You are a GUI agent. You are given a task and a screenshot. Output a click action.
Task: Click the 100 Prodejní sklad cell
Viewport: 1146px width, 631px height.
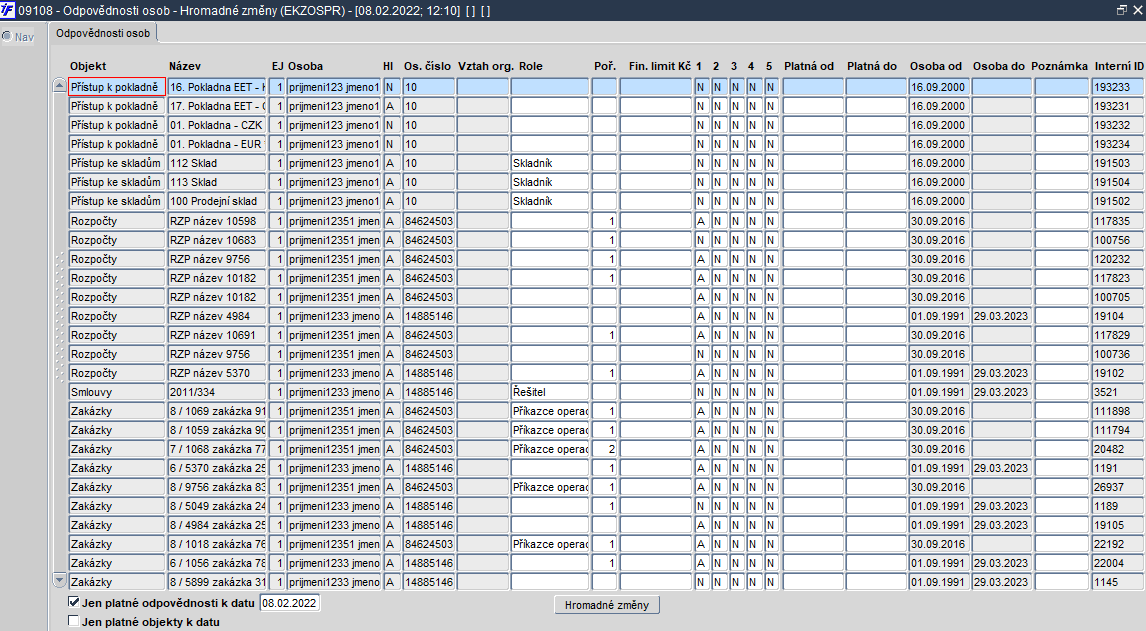tap(217, 201)
